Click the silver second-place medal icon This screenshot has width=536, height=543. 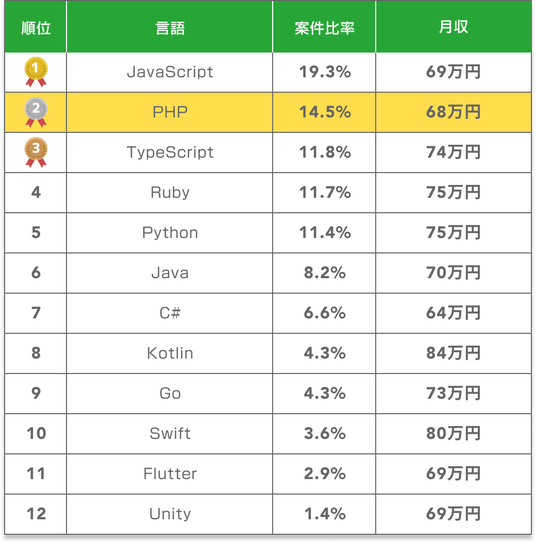click(36, 112)
